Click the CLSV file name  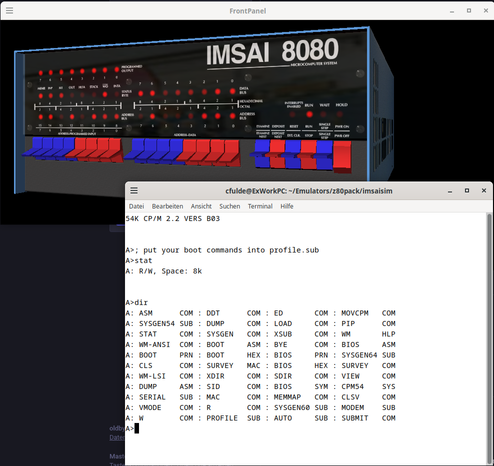350,397
